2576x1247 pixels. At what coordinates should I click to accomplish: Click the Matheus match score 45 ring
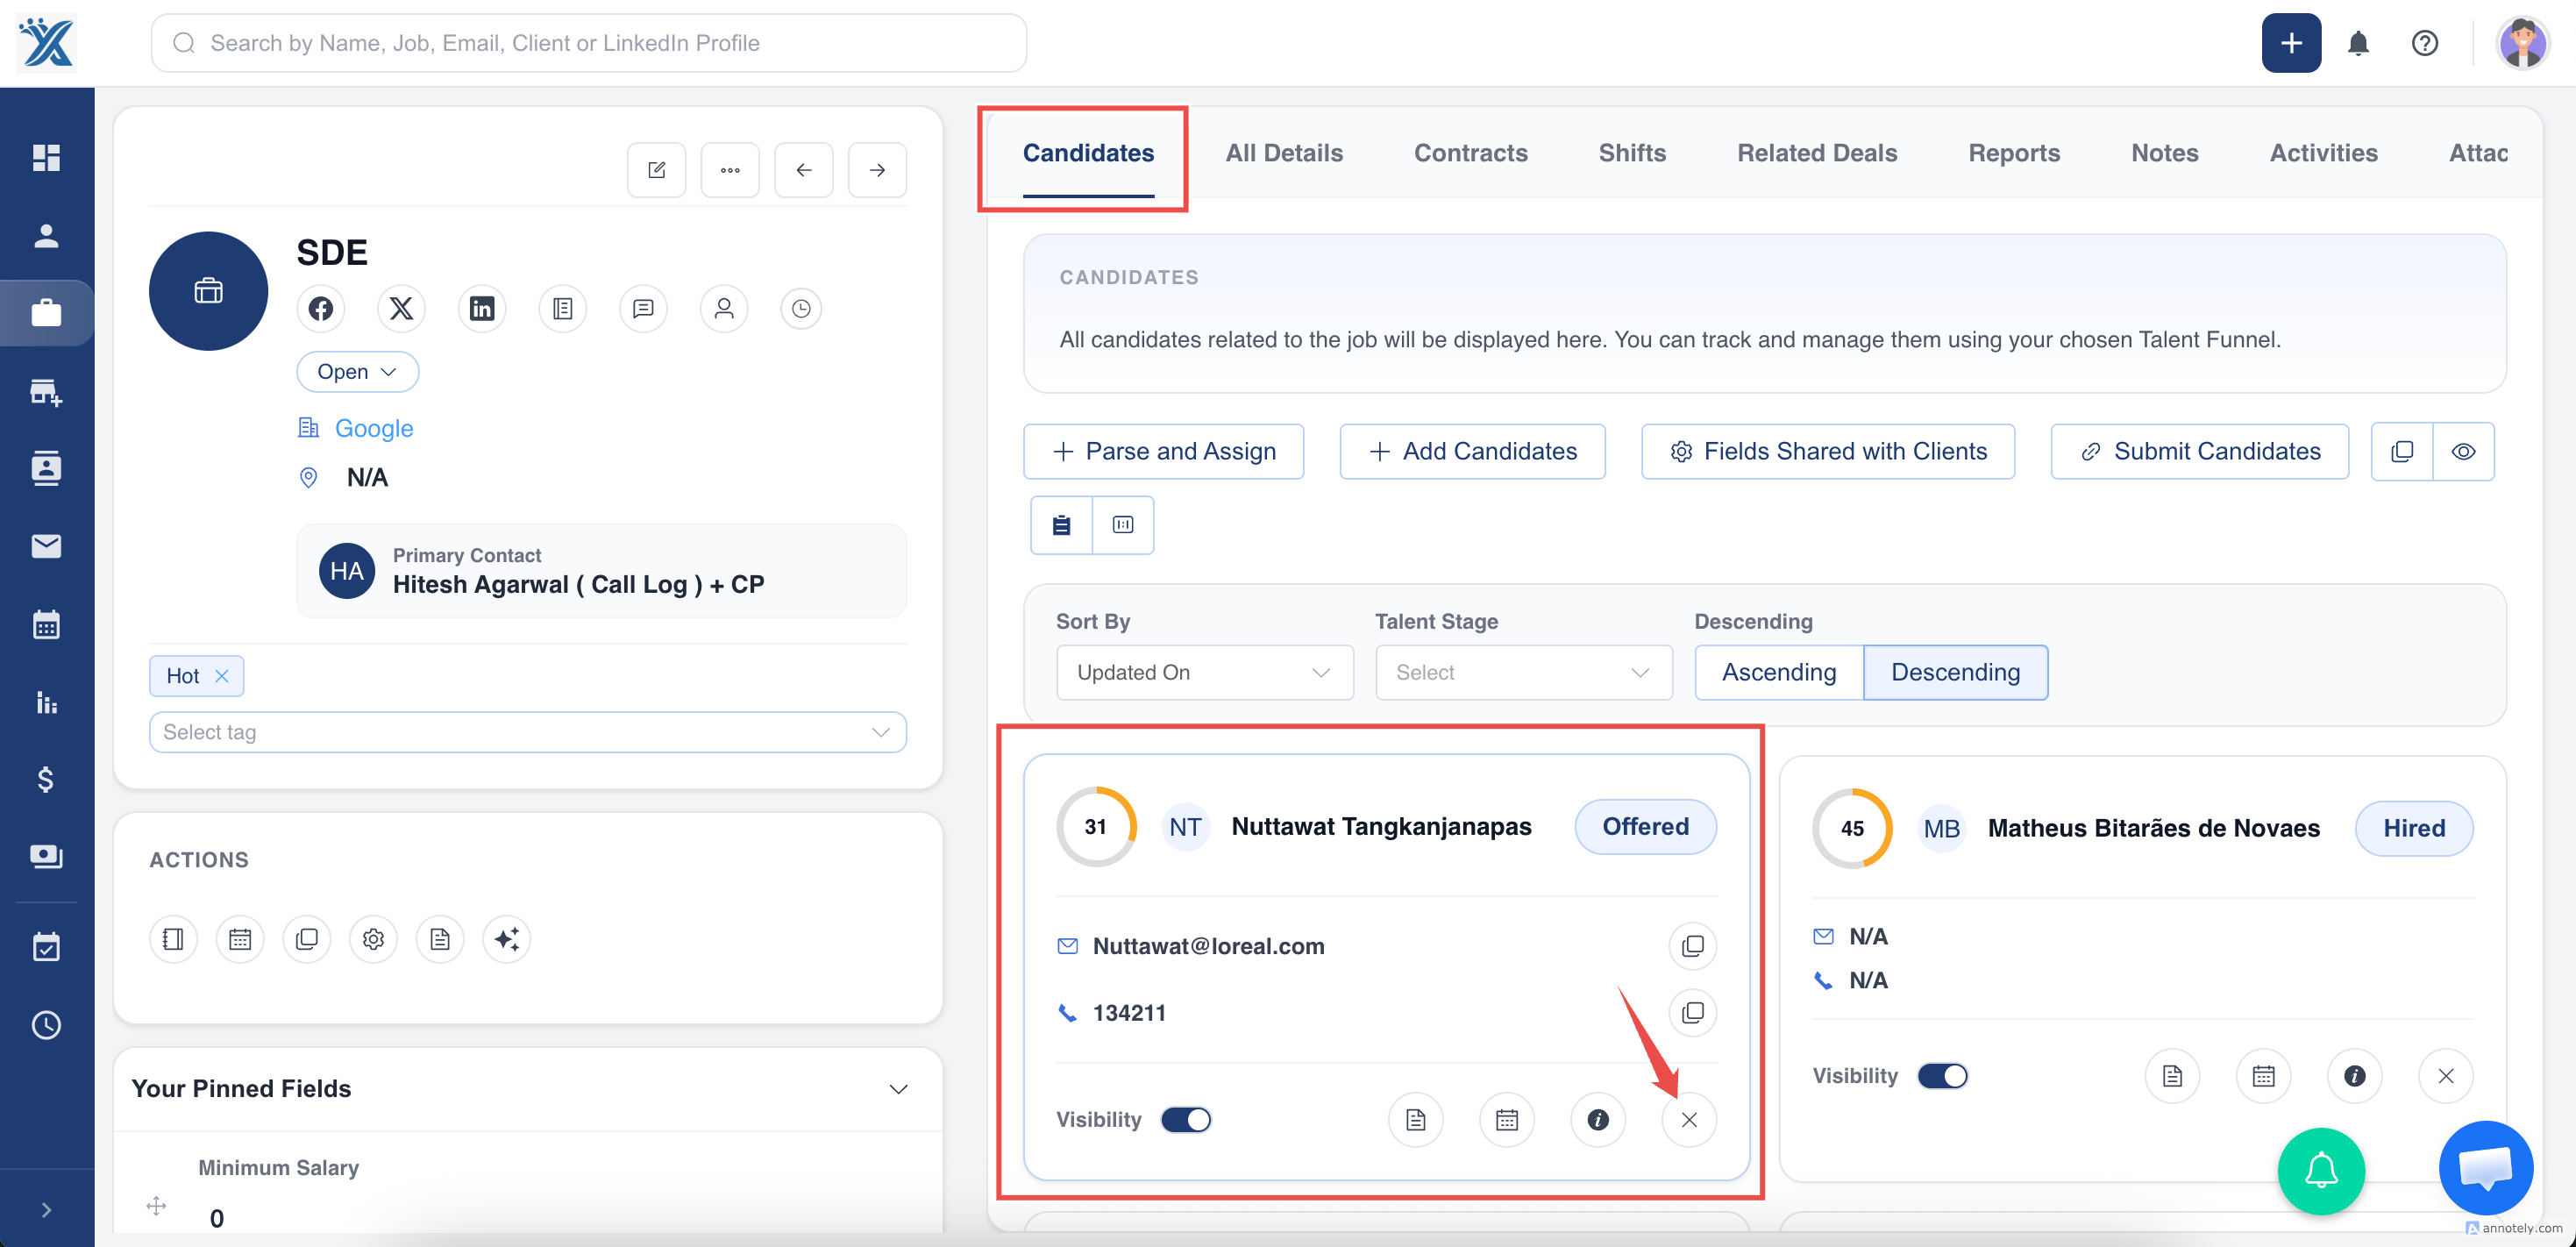point(1852,828)
